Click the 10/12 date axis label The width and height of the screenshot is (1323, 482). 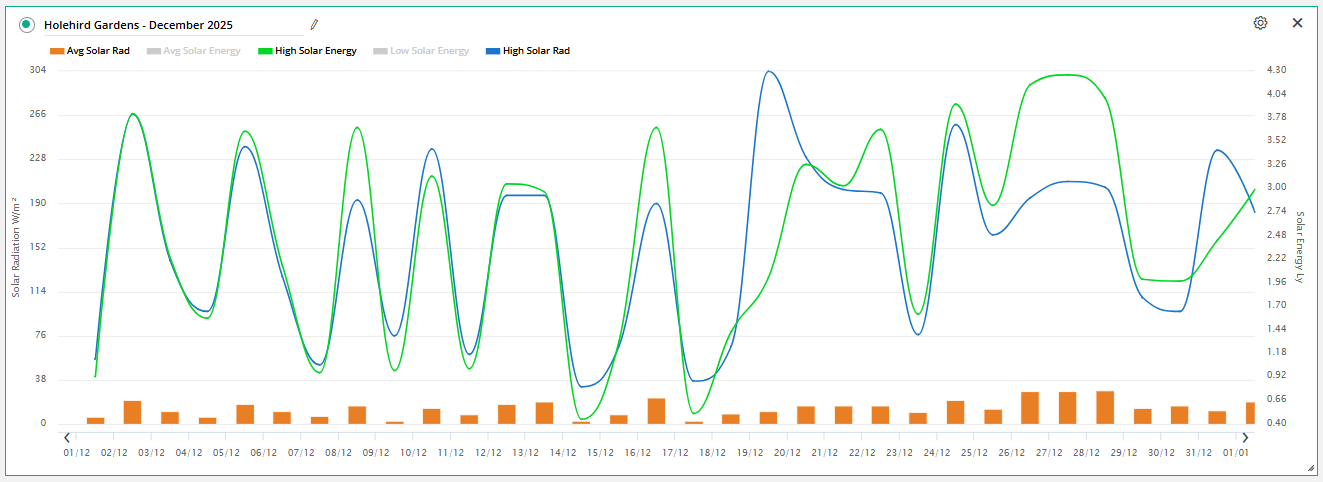tap(413, 453)
